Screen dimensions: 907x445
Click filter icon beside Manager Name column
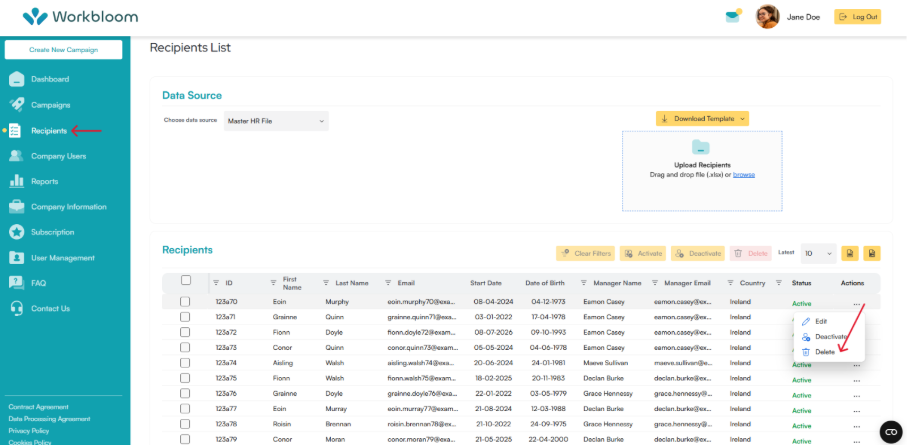[x=584, y=283]
